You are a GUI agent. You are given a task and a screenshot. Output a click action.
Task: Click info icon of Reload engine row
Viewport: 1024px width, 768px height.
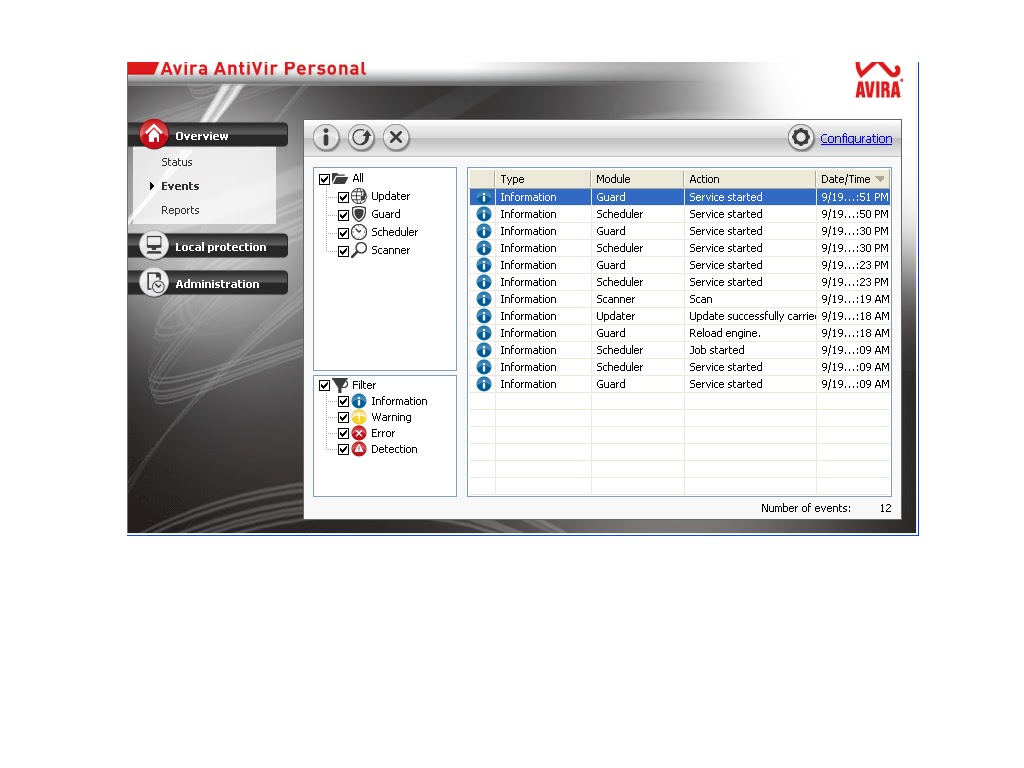click(x=483, y=332)
